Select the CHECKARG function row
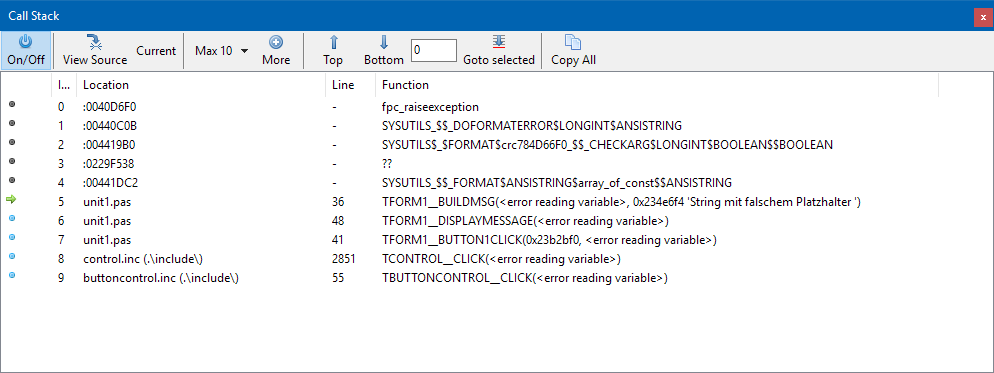This screenshot has width=994, height=373. [x=497, y=145]
